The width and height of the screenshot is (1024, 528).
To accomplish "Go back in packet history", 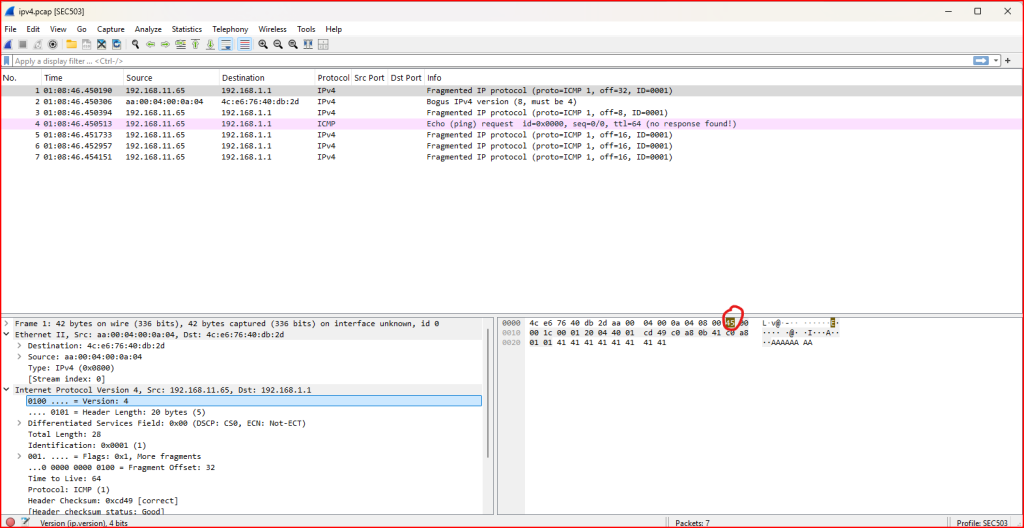I will click(150, 44).
